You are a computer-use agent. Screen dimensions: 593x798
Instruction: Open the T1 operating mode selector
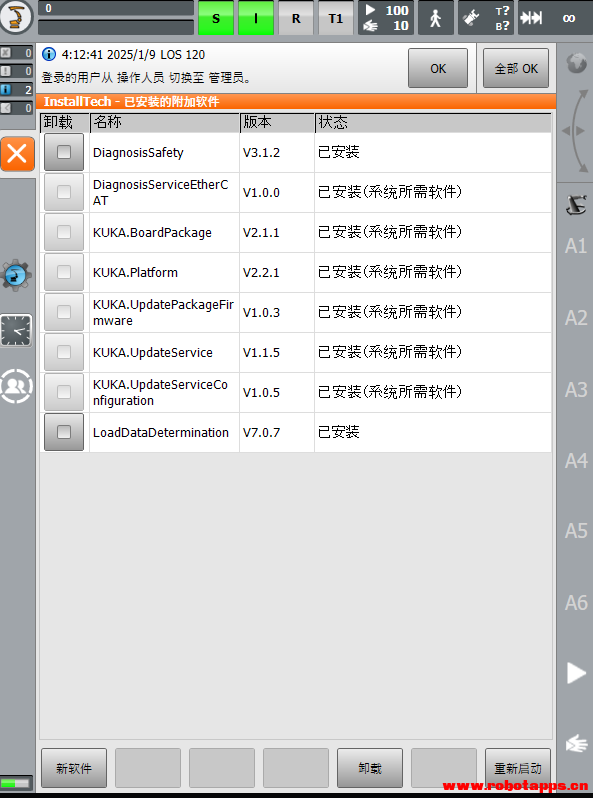(x=335, y=18)
